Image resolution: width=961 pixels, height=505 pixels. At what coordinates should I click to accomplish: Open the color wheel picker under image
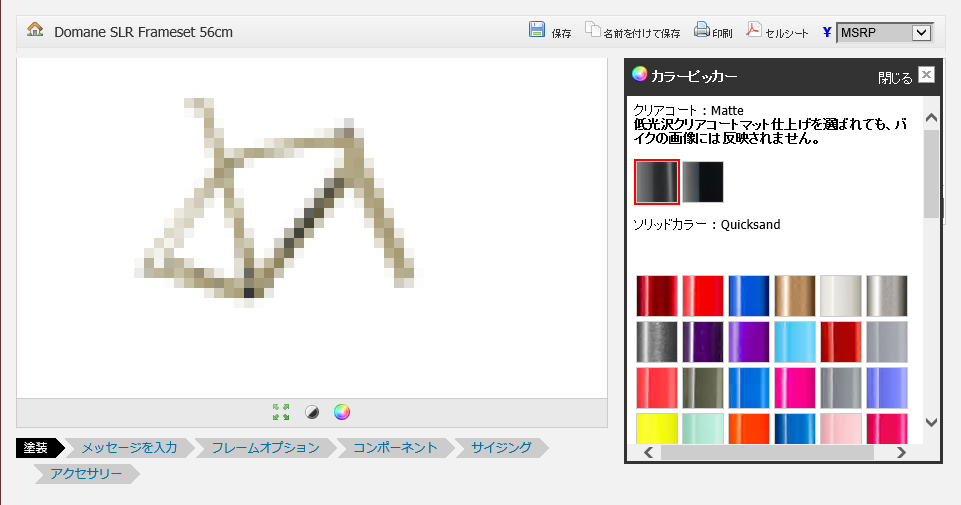[342, 412]
